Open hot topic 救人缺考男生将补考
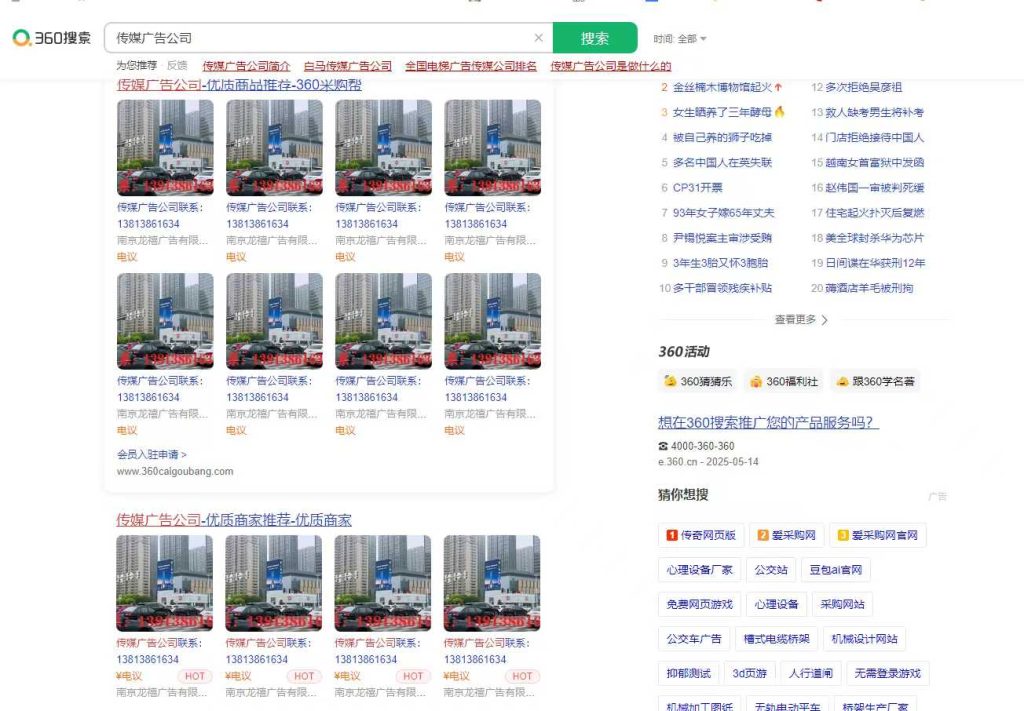 coord(874,112)
